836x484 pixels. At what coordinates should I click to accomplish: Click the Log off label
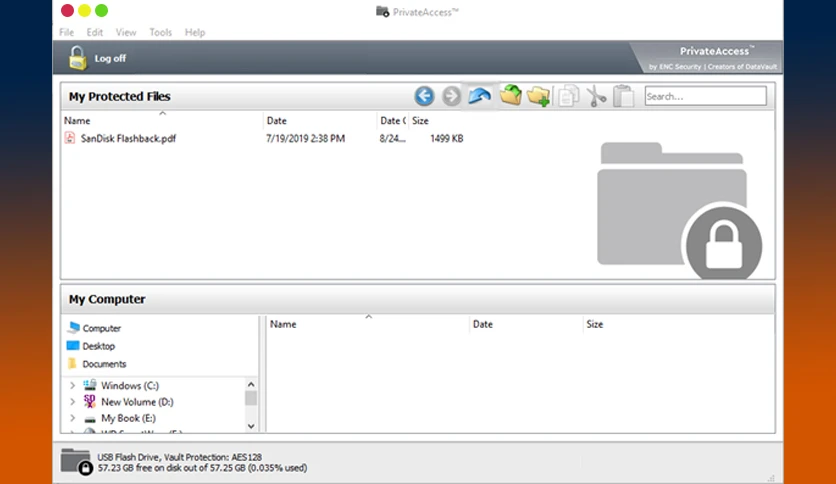[110, 58]
